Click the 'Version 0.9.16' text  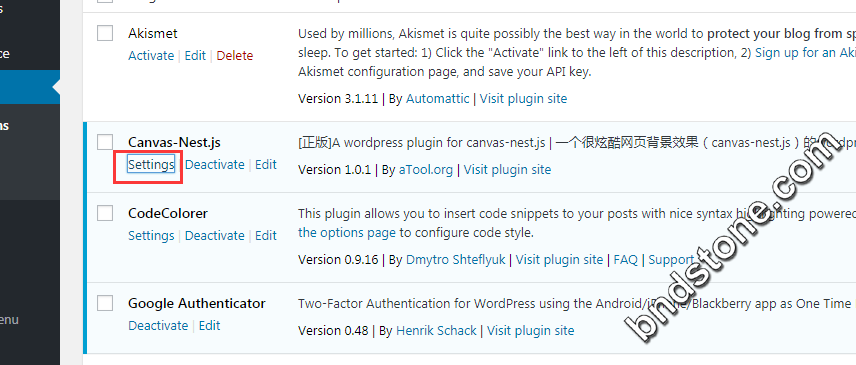pyautogui.click(x=338, y=260)
